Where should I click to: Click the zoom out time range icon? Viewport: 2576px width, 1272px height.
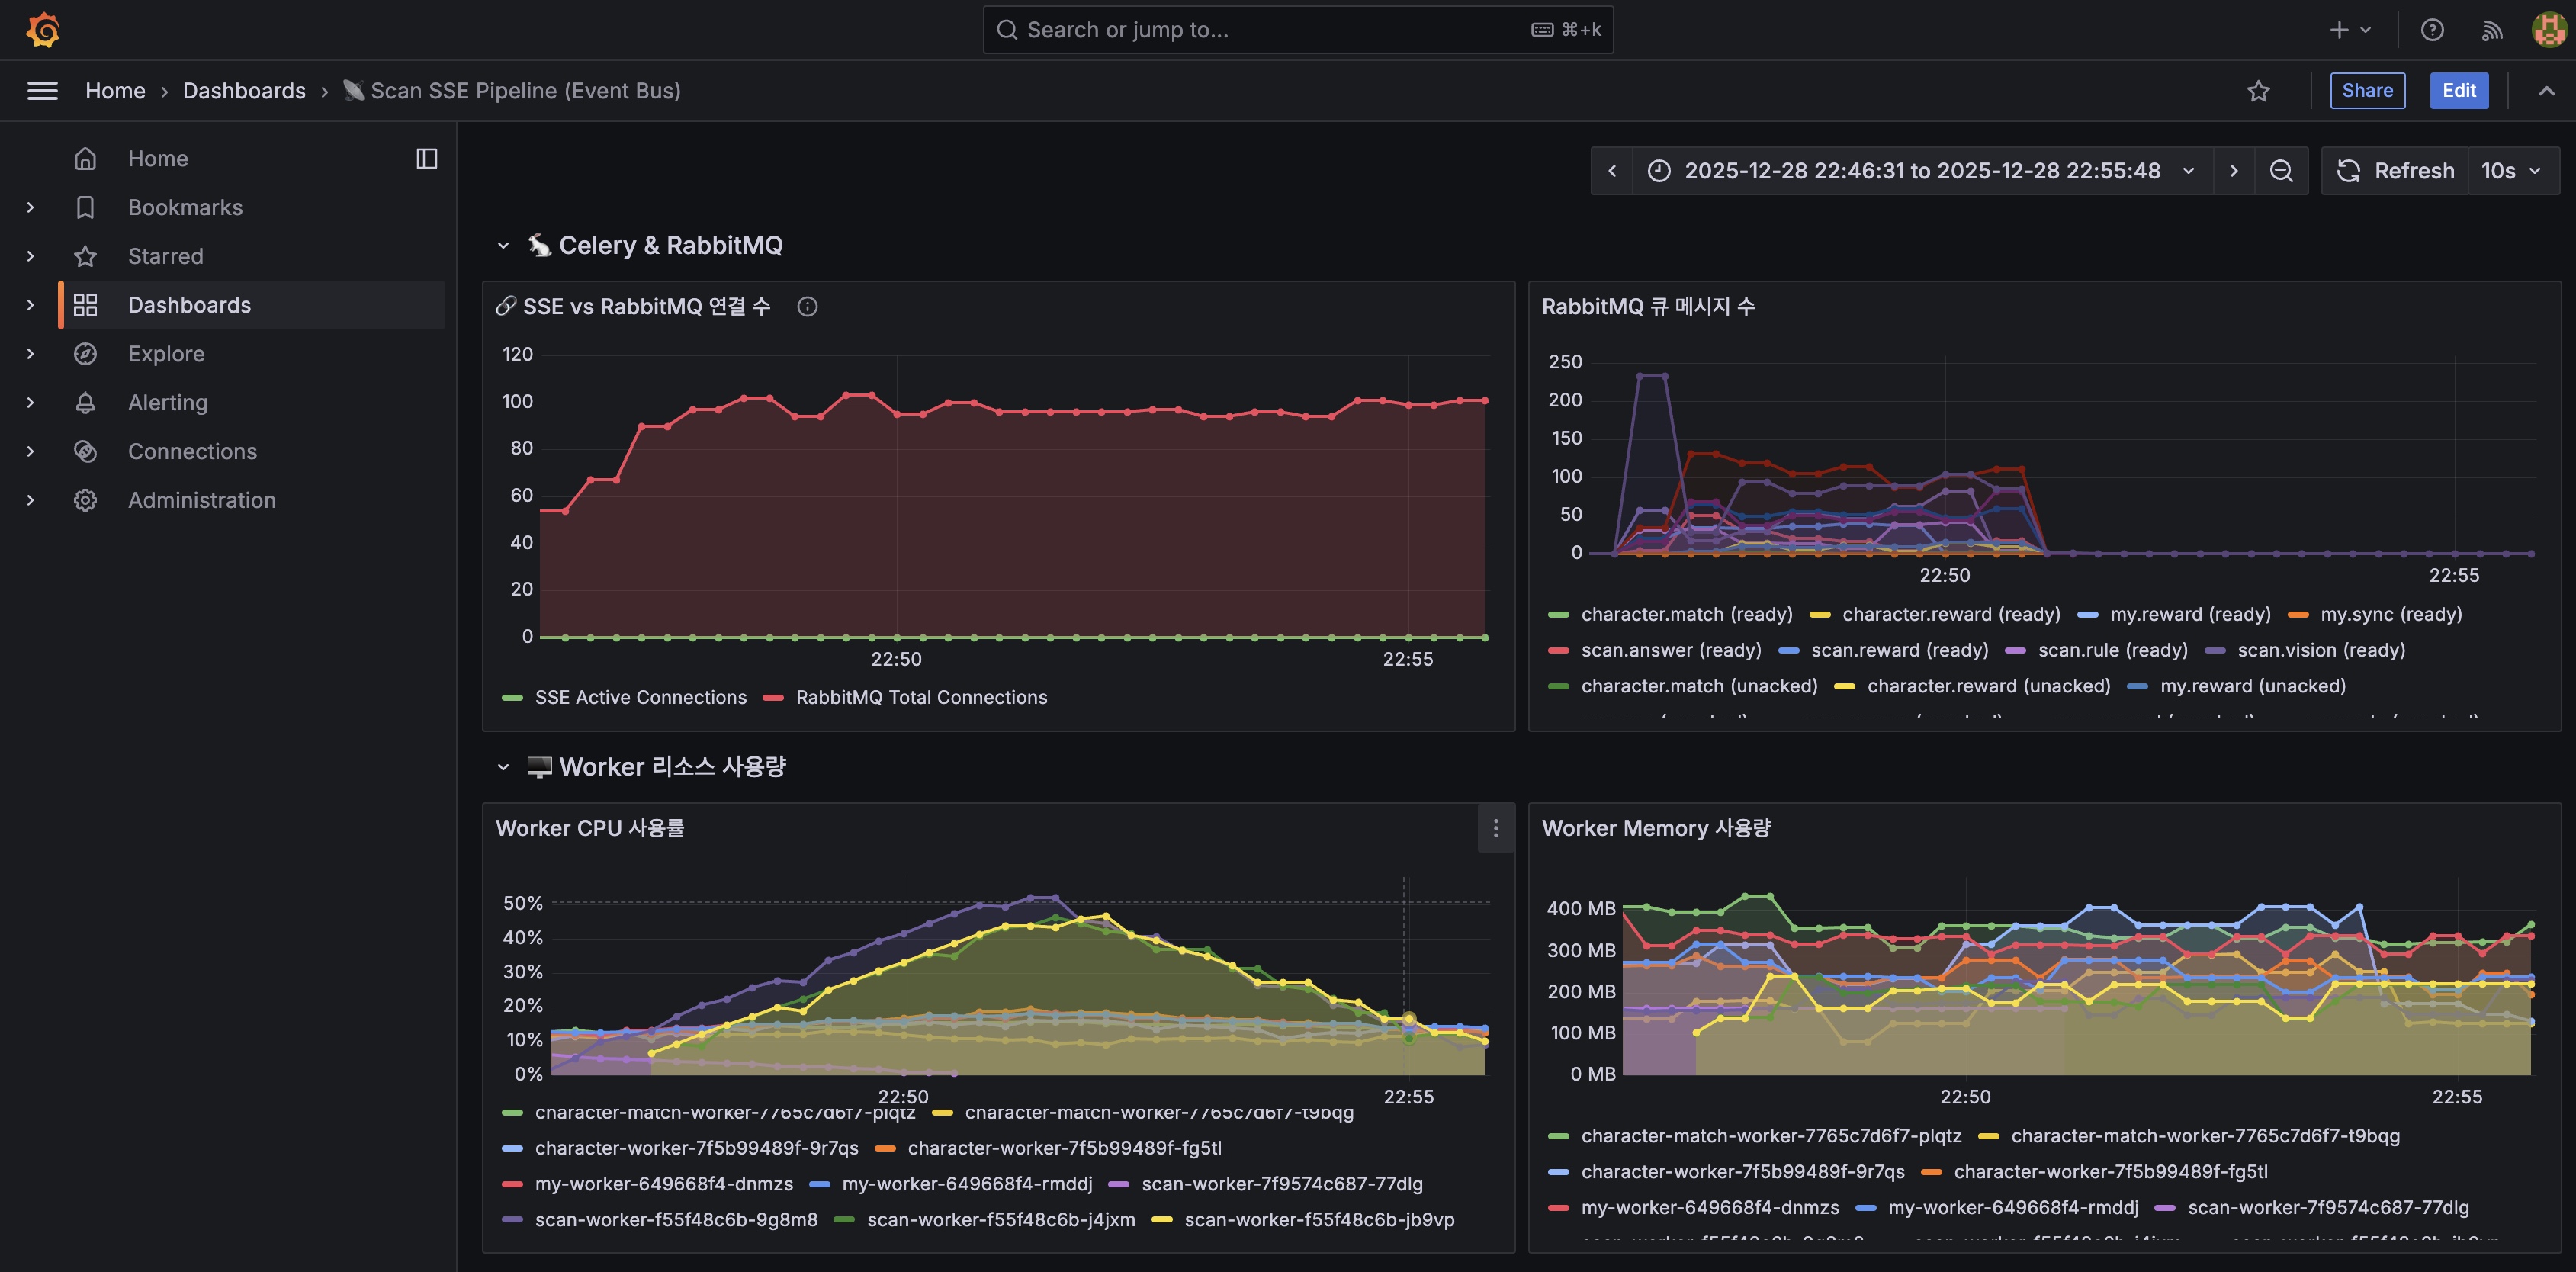pos(2280,171)
